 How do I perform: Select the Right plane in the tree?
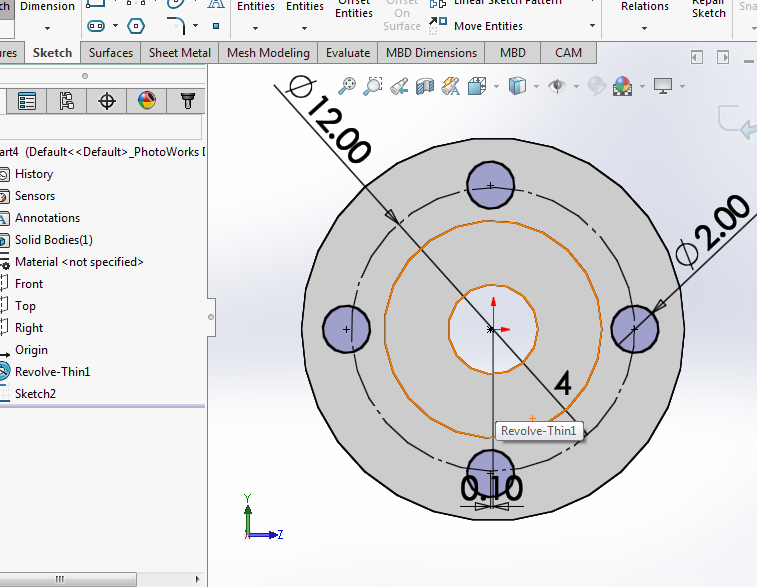29,328
